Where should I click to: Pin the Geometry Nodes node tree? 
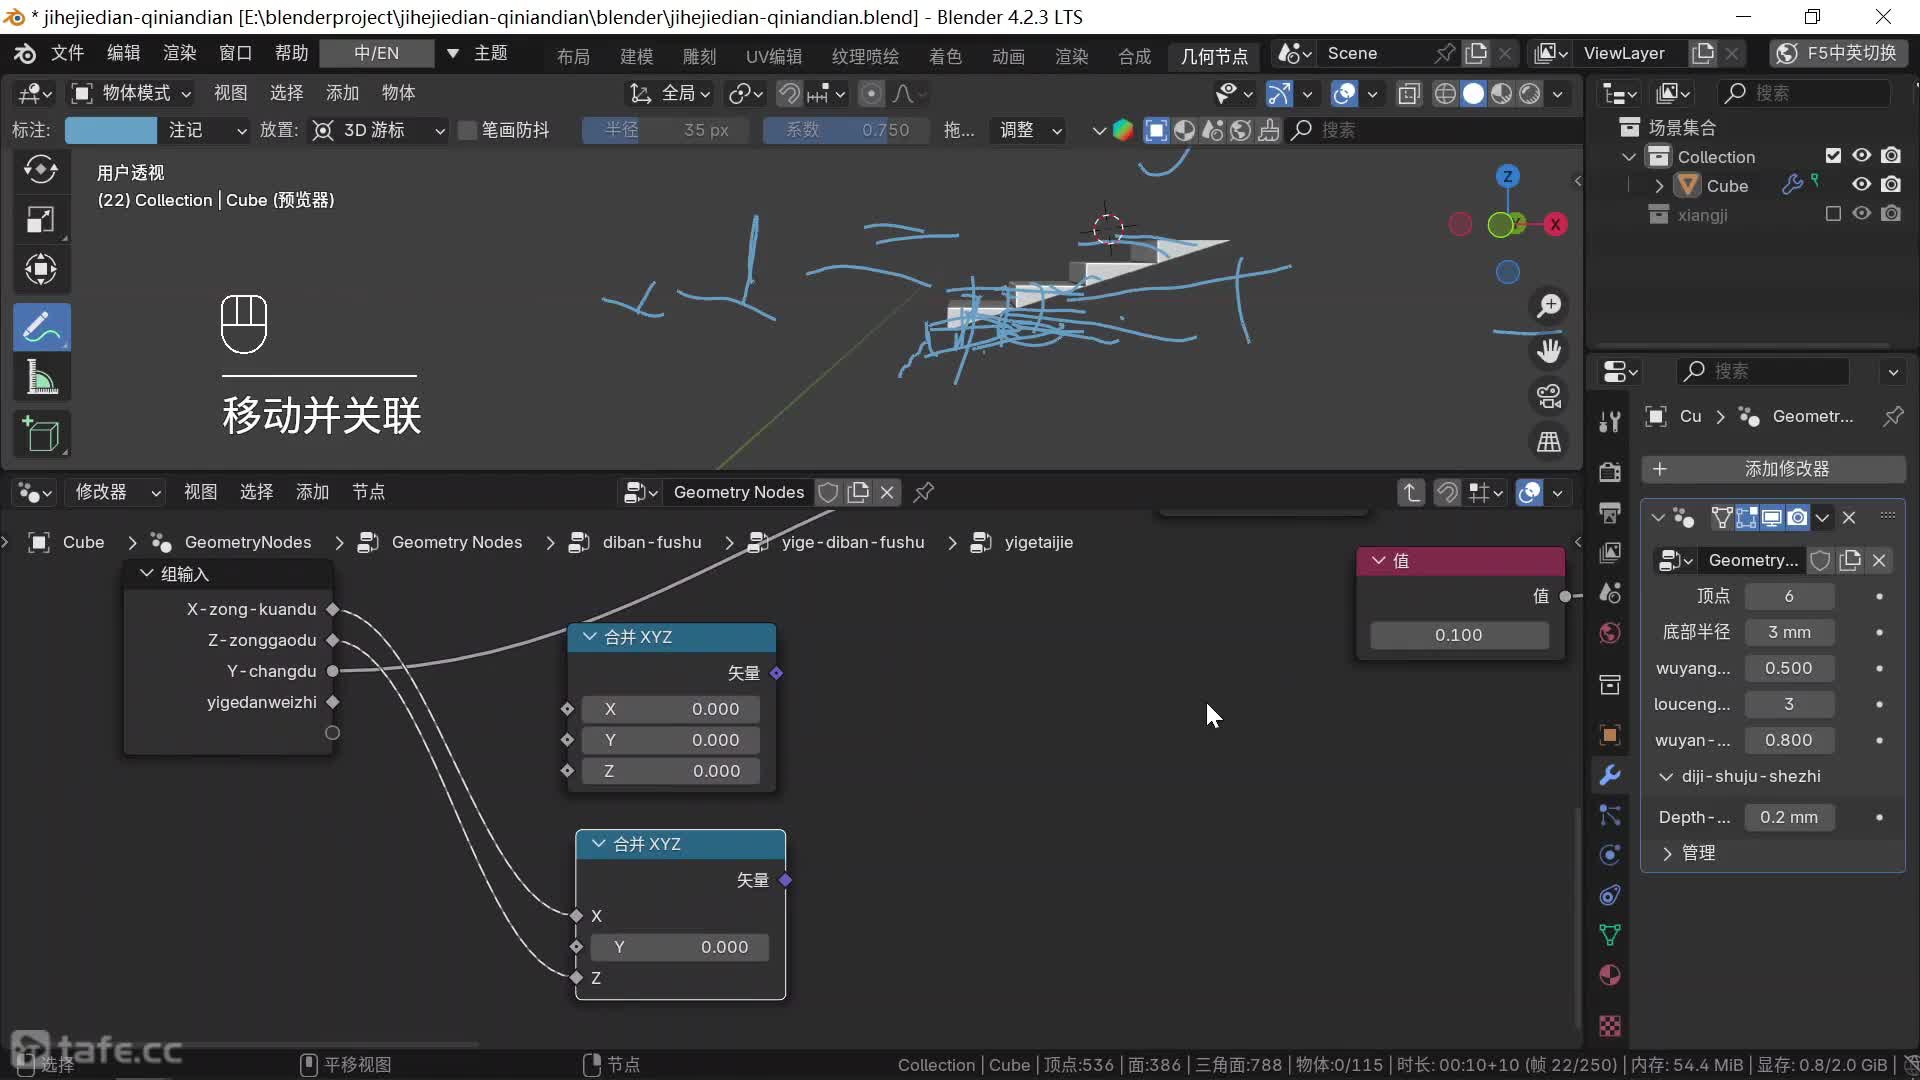coord(924,492)
